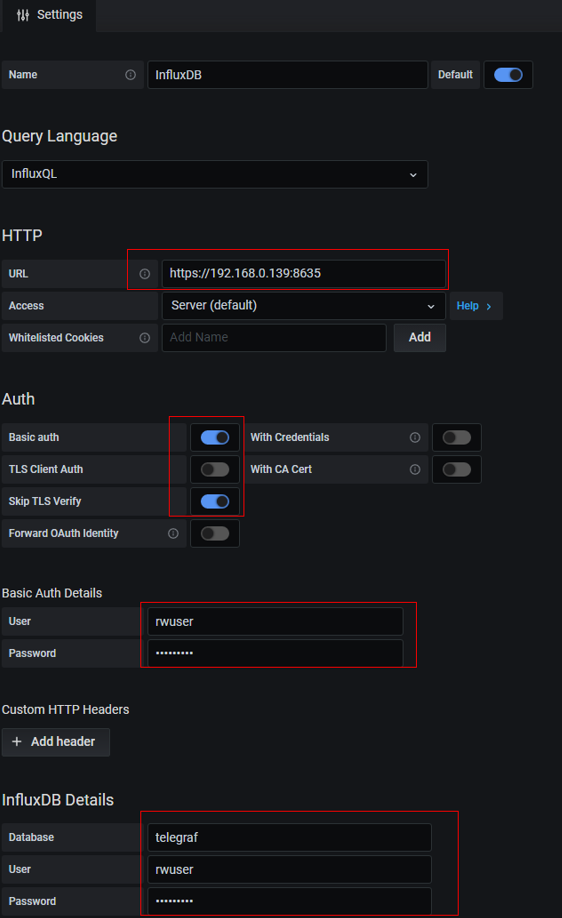562x918 pixels.
Task: Click the With Credentials info icon
Action: [415, 437]
